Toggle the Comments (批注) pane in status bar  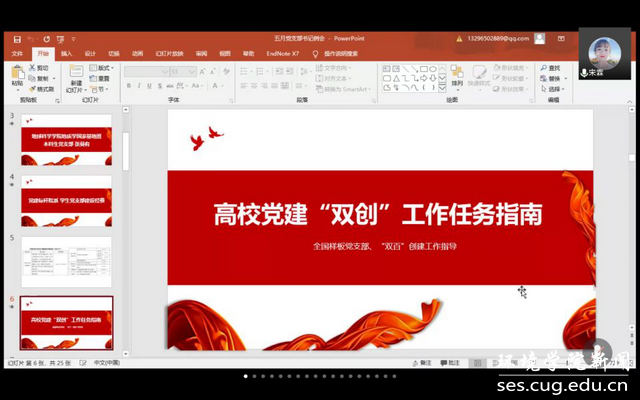pyautogui.click(x=450, y=362)
